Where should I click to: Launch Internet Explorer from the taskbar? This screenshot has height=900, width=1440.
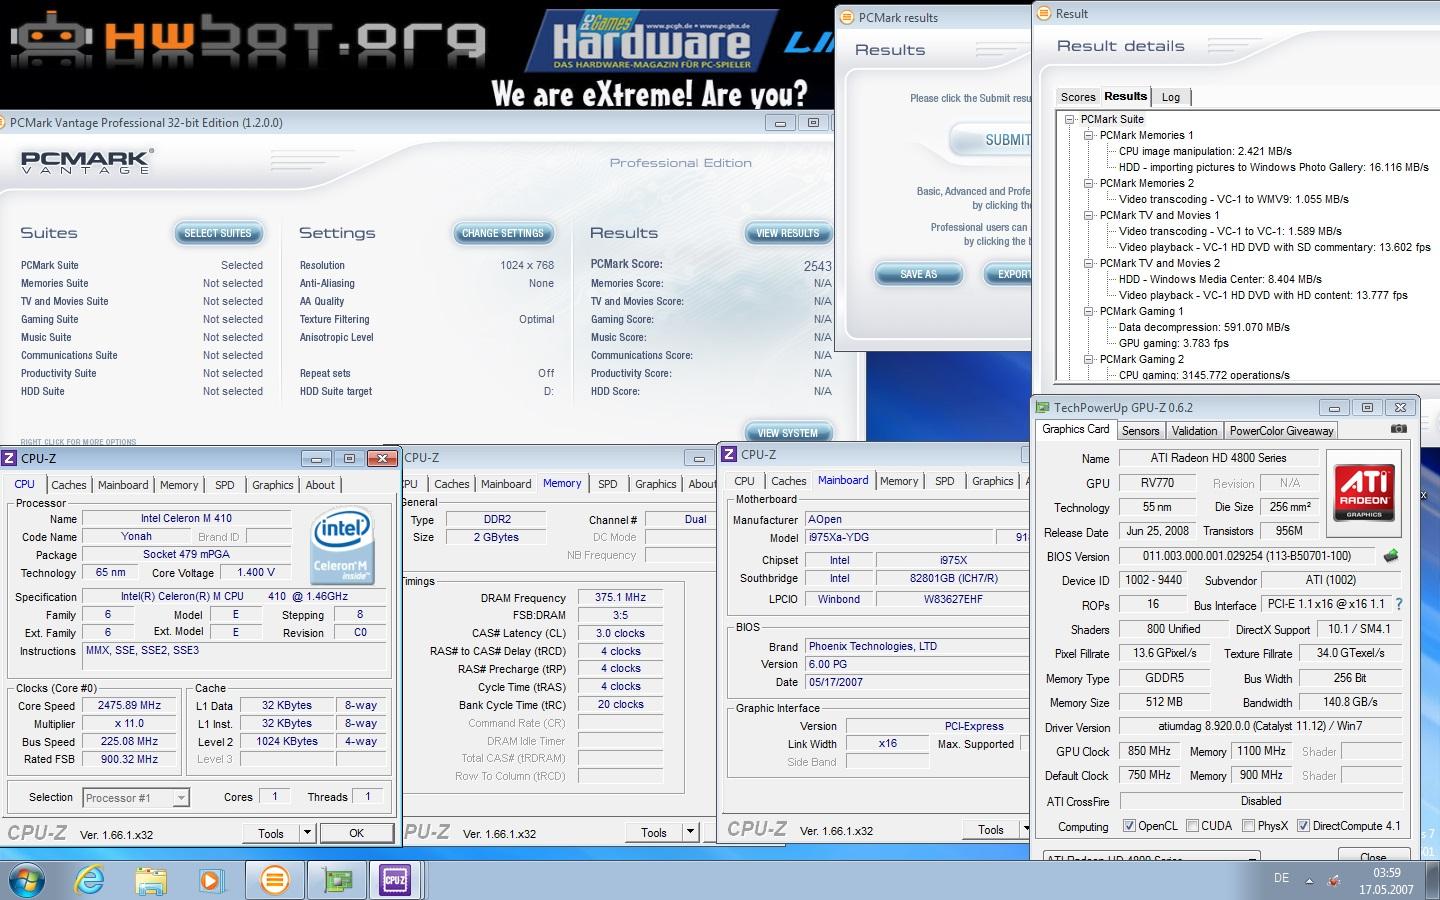[x=90, y=880]
